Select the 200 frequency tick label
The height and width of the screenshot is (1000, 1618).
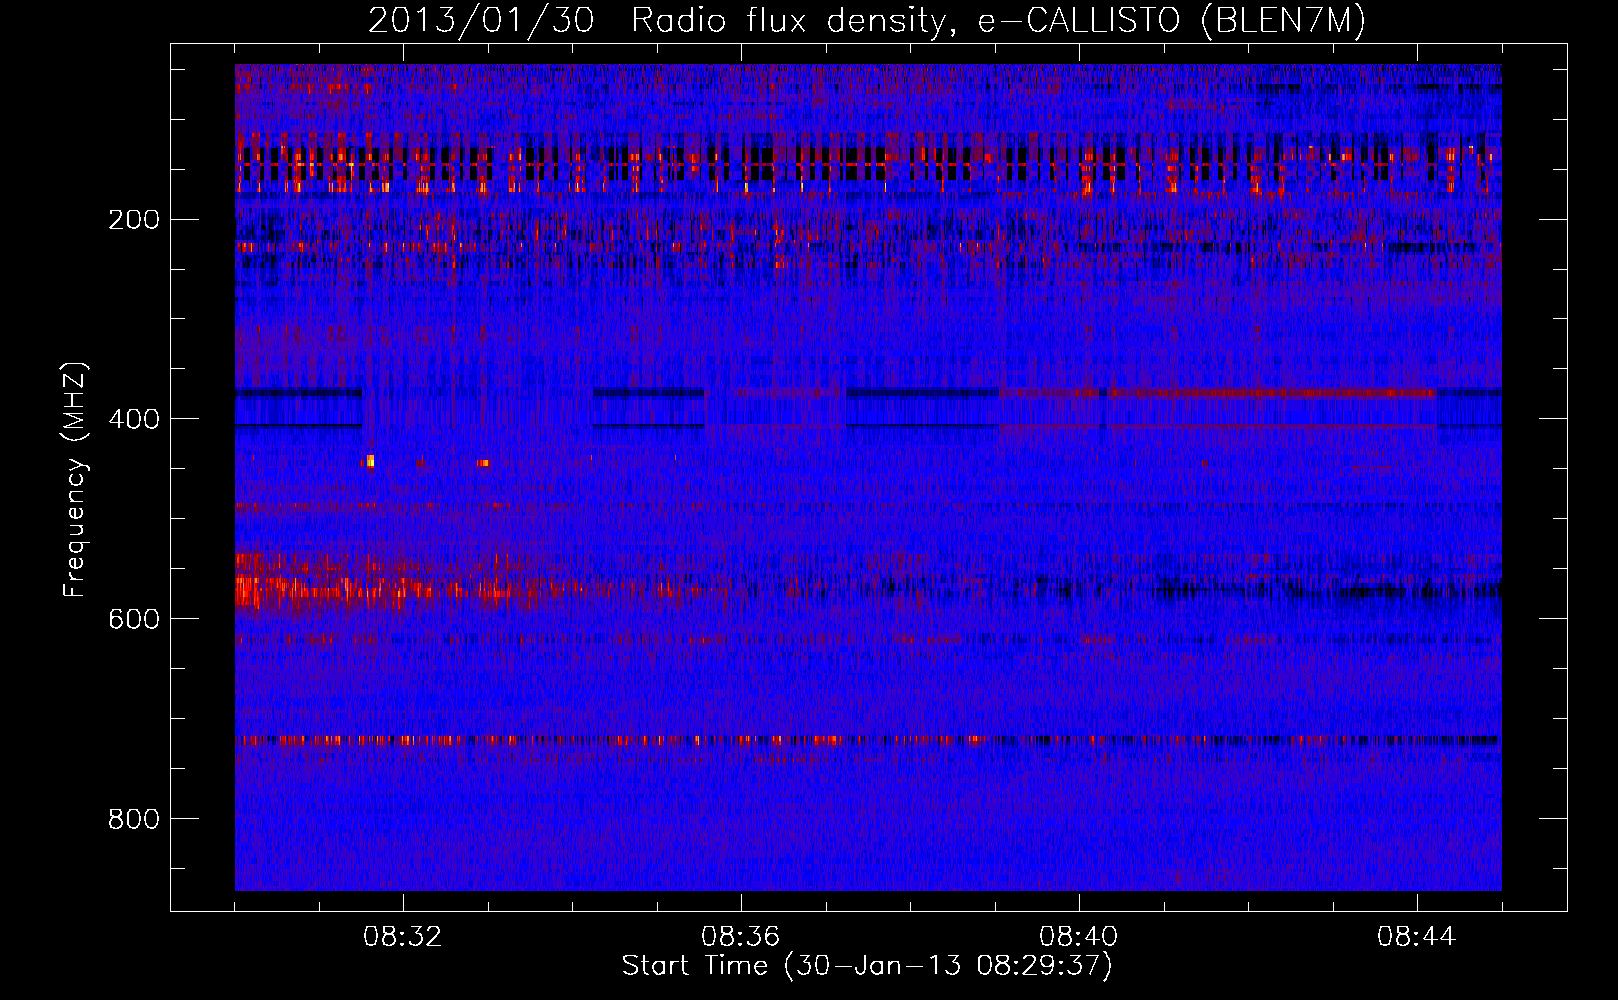134,219
